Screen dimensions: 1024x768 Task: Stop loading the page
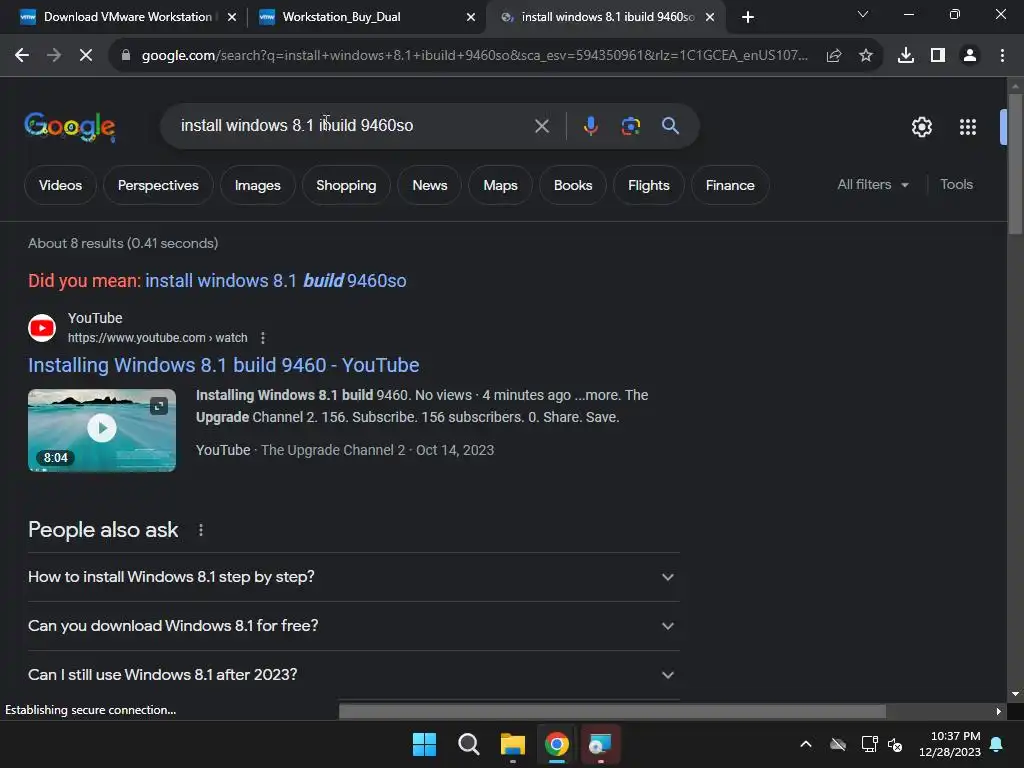click(x=86, y=56)
